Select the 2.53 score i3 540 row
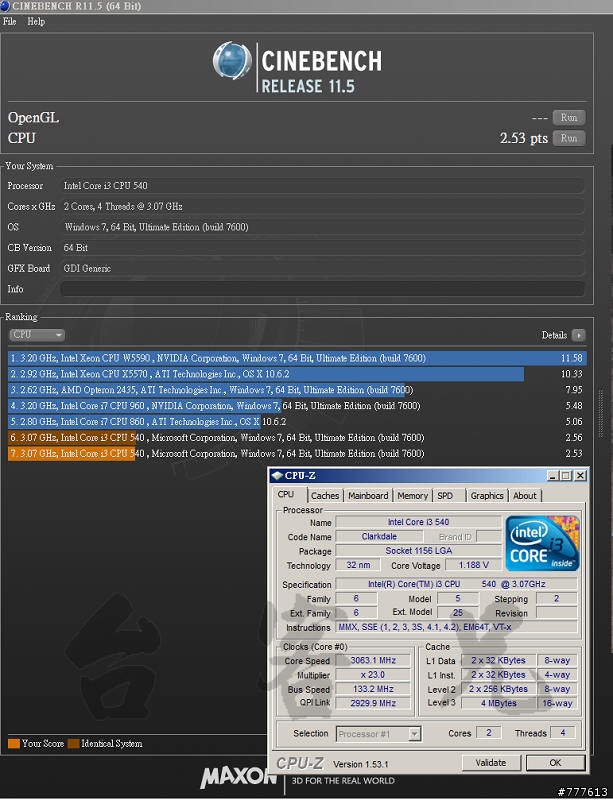This screenshot has height=800, width=613. coord(297,453)
